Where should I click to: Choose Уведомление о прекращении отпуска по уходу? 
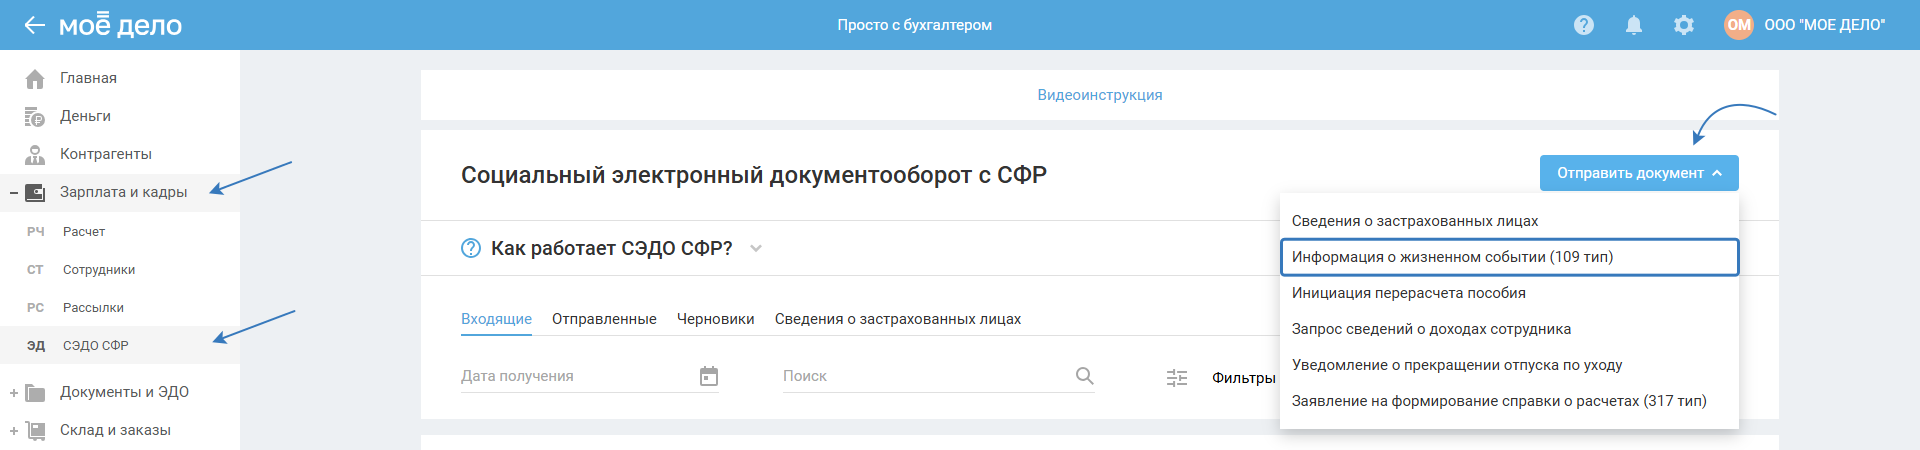point(1509,365)
